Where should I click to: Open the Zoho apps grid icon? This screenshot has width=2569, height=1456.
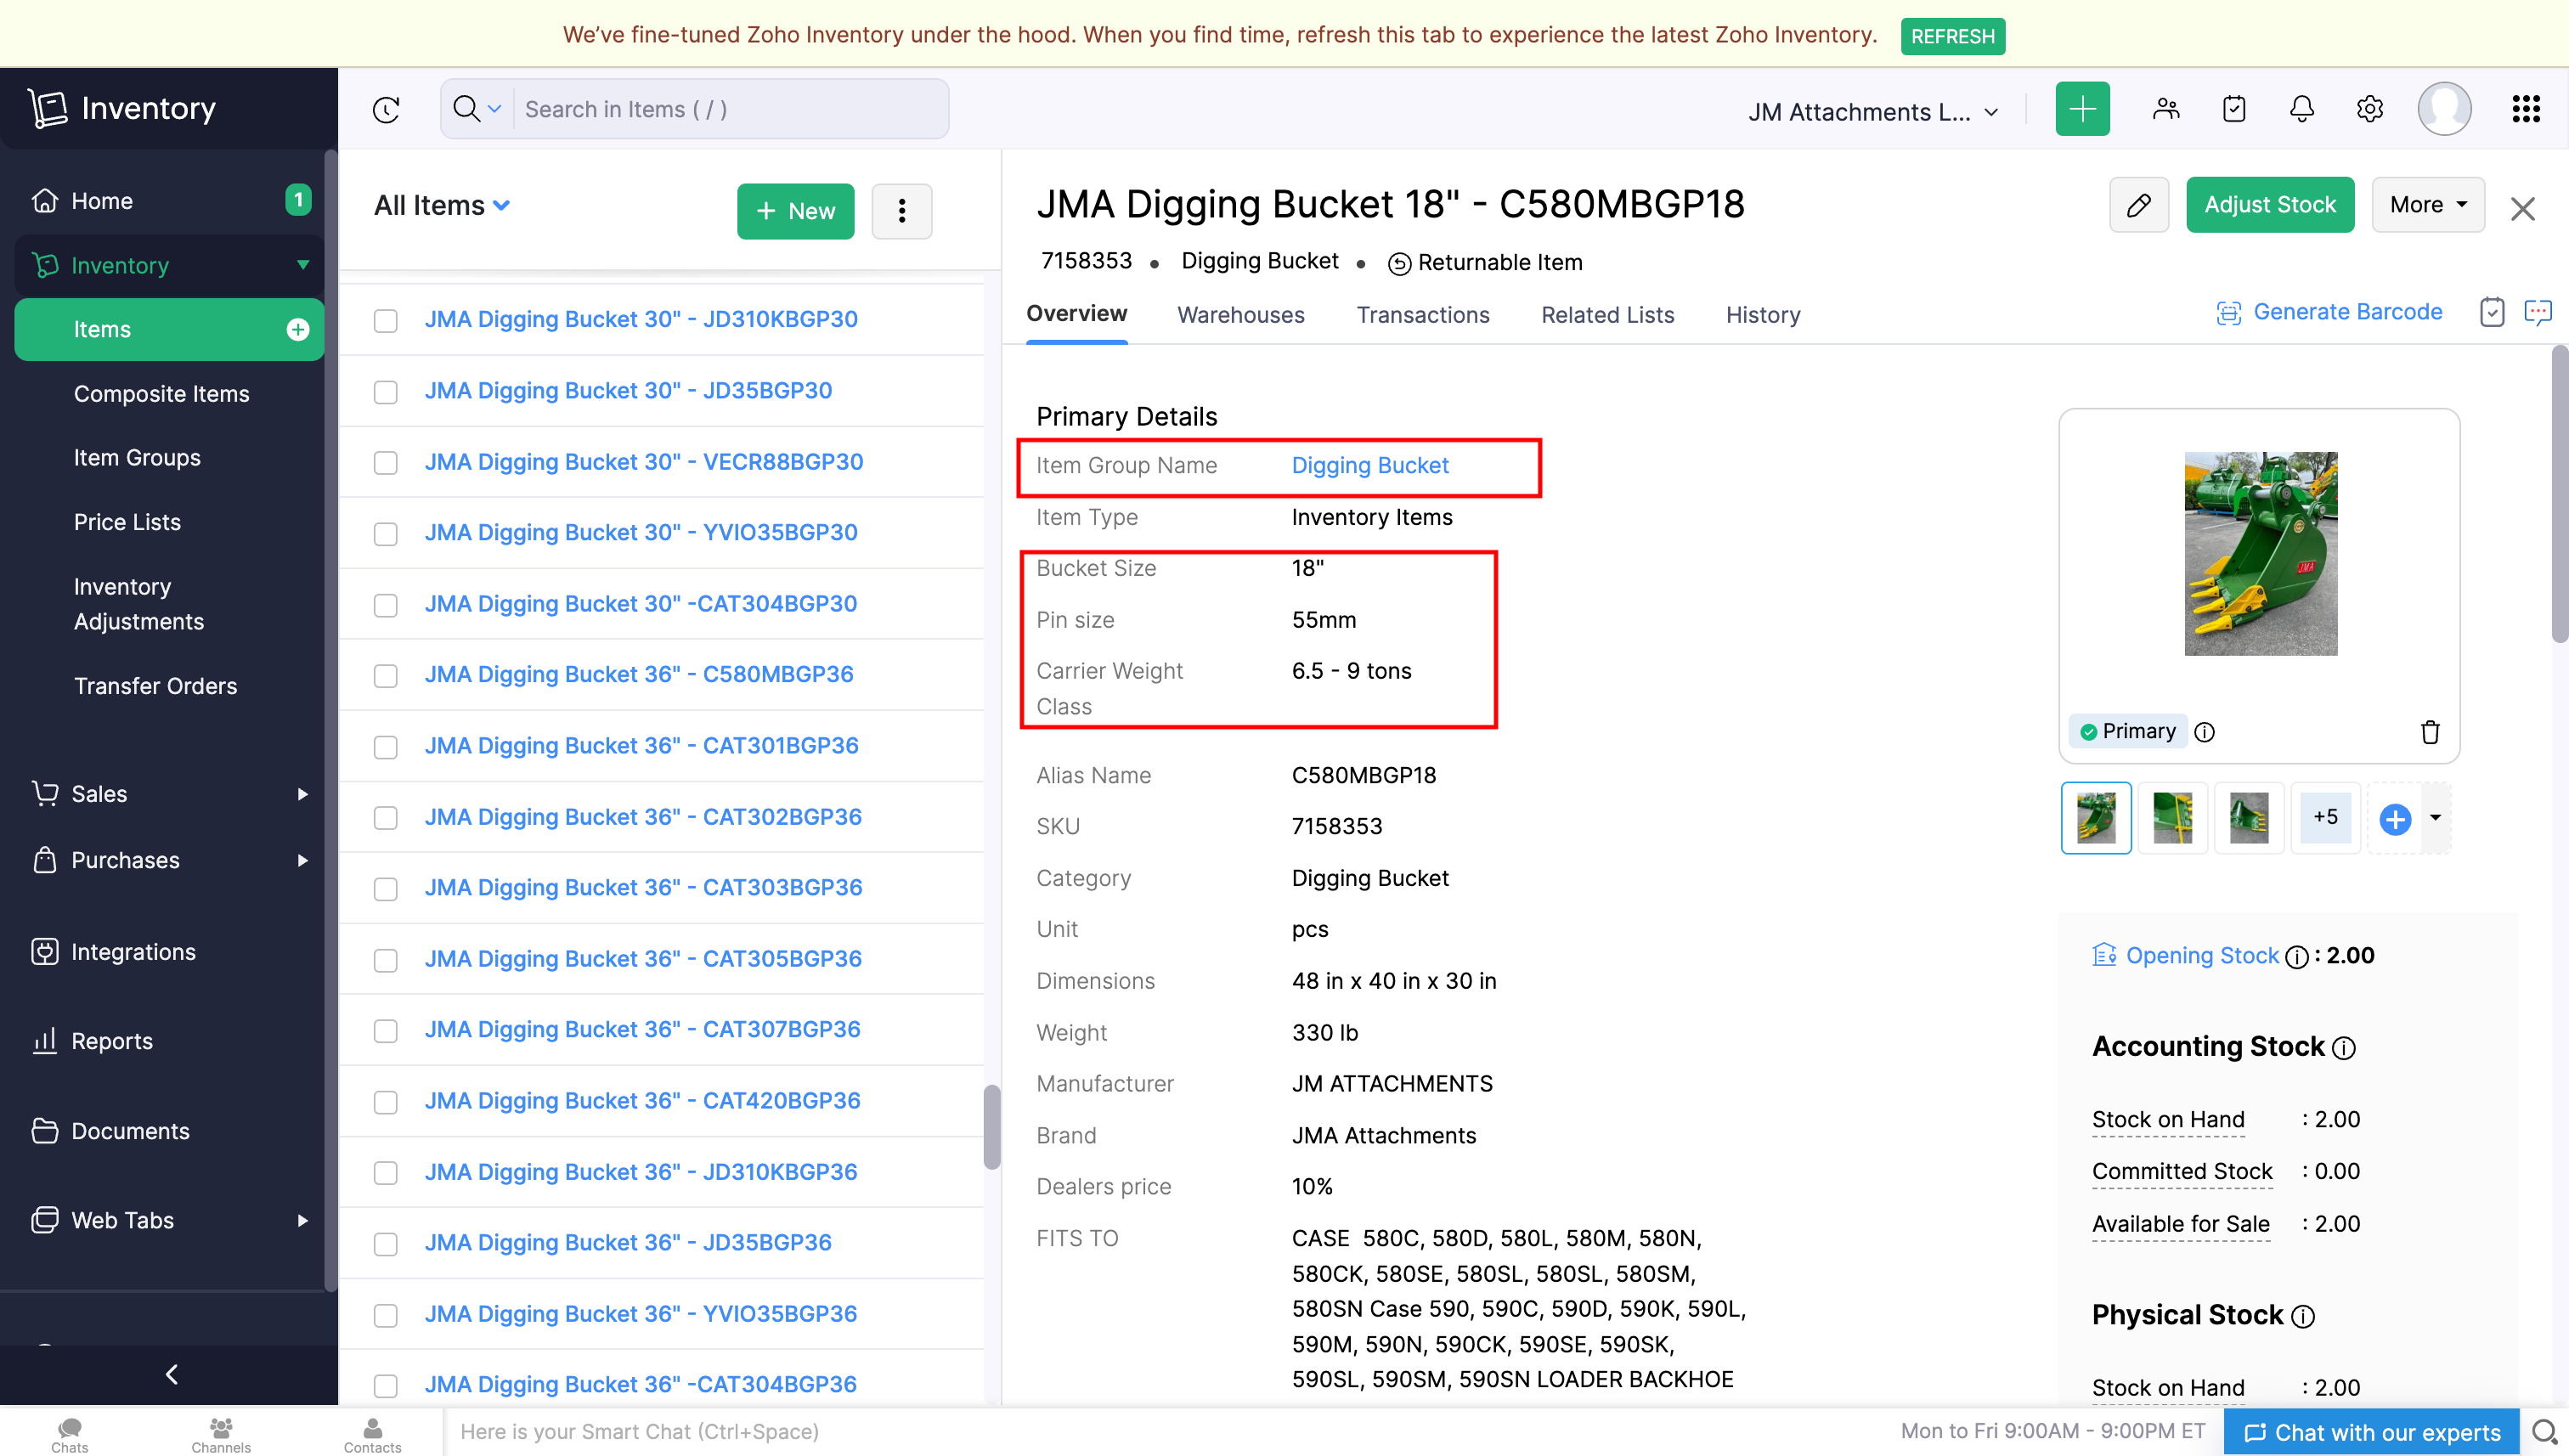2525,109
